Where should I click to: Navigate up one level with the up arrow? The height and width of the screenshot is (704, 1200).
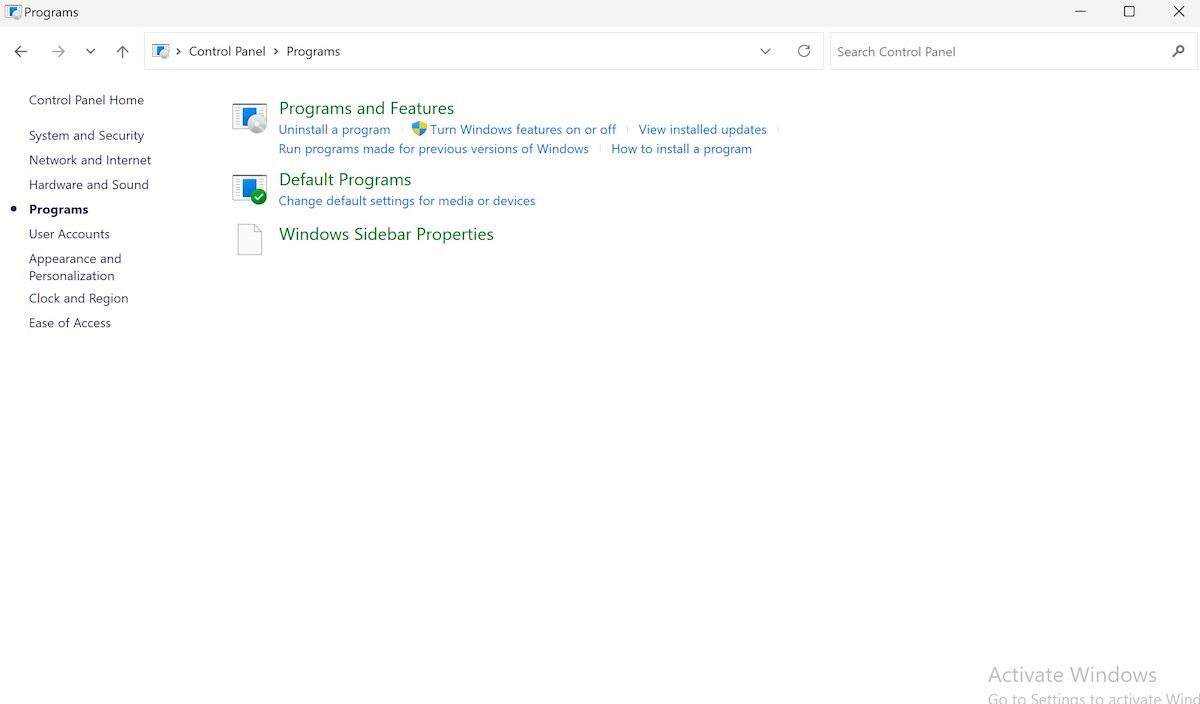[x=122, y=51]
